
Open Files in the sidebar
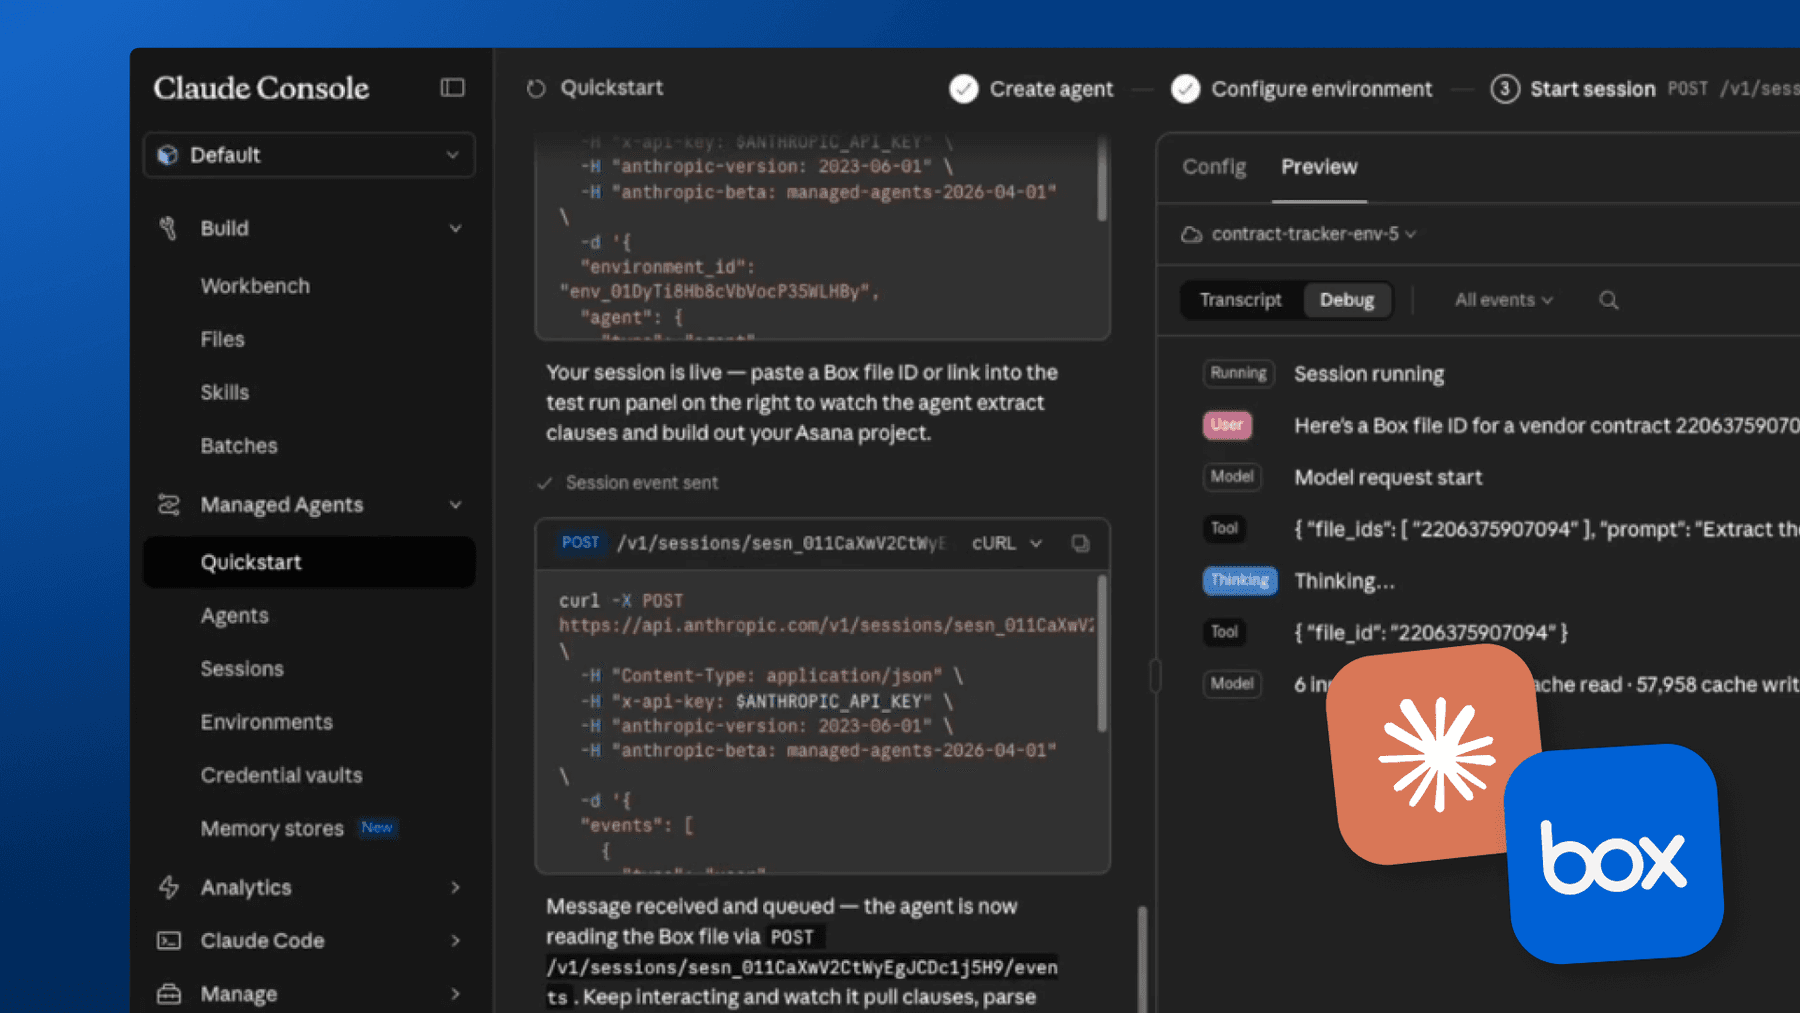(222, 339)
